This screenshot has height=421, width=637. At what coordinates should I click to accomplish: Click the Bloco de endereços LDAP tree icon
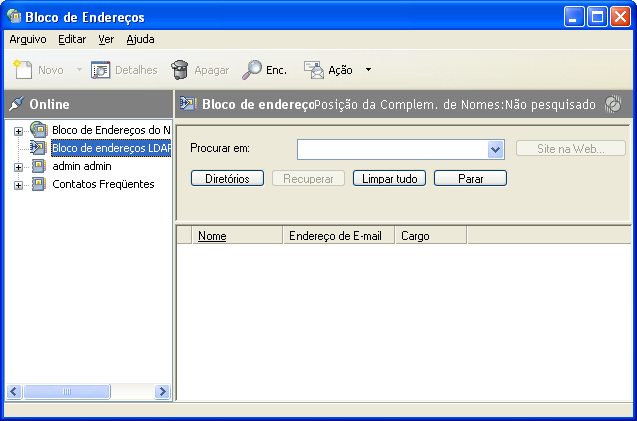(39, 148)
